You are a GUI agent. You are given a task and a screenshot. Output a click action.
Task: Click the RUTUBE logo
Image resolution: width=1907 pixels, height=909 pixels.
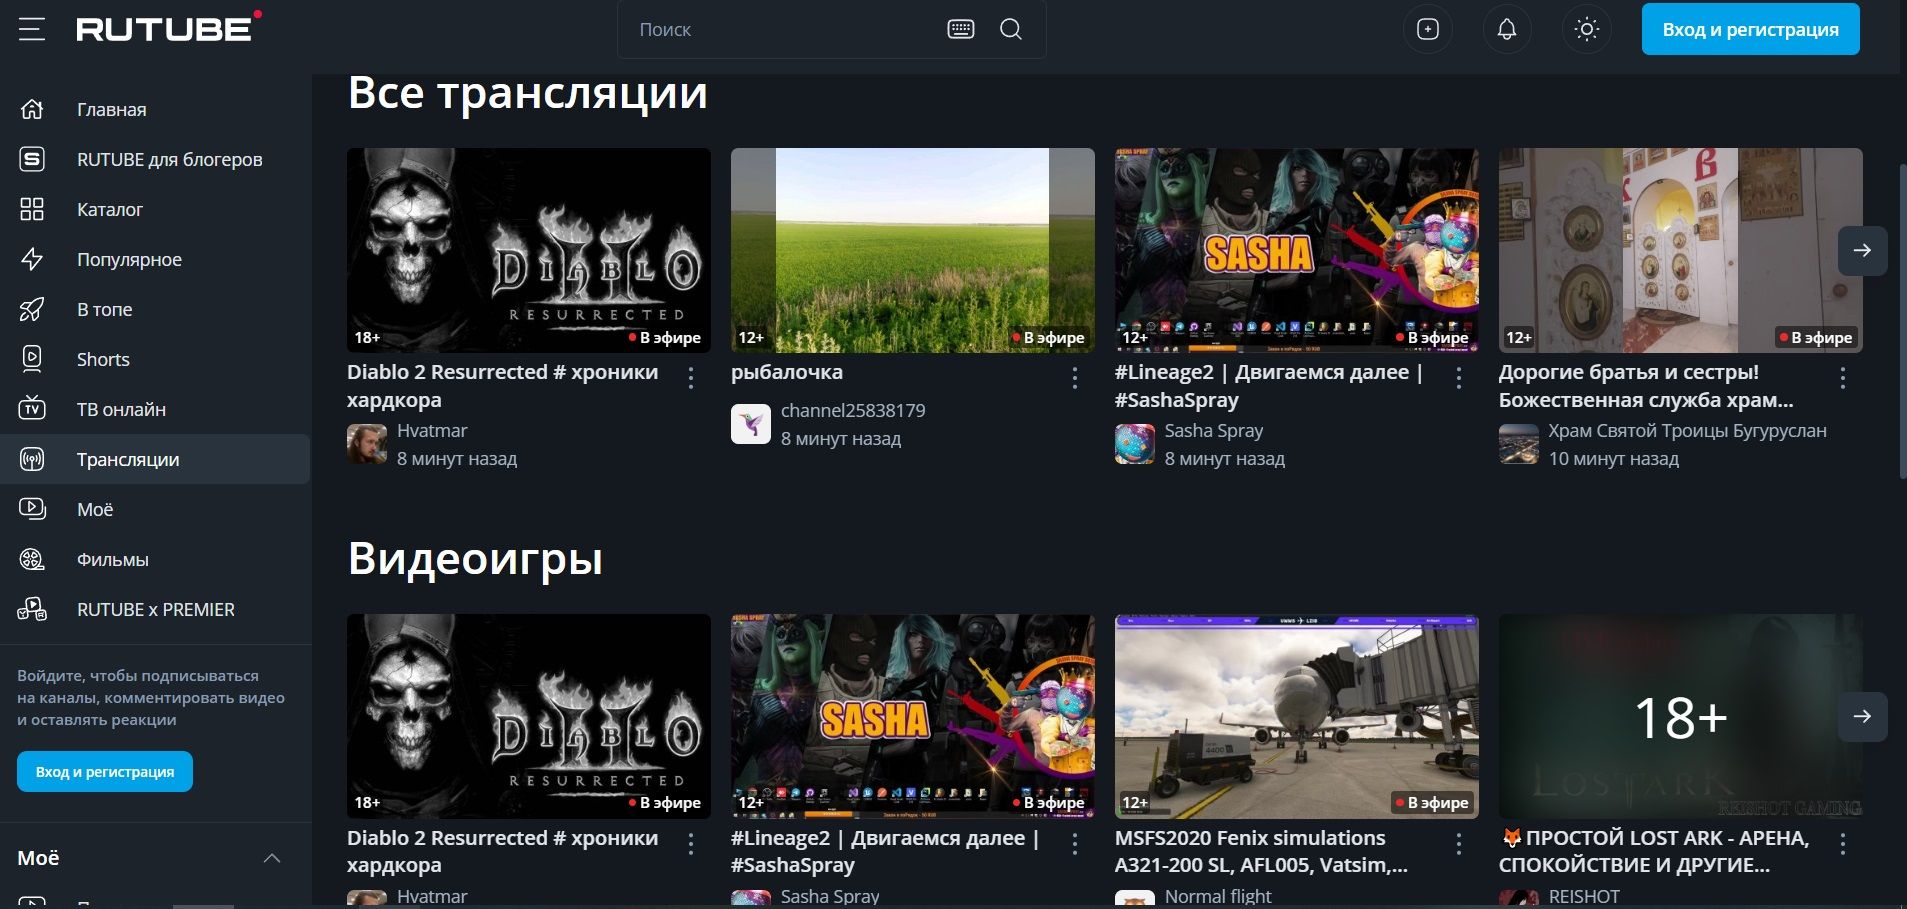point(168,28)
